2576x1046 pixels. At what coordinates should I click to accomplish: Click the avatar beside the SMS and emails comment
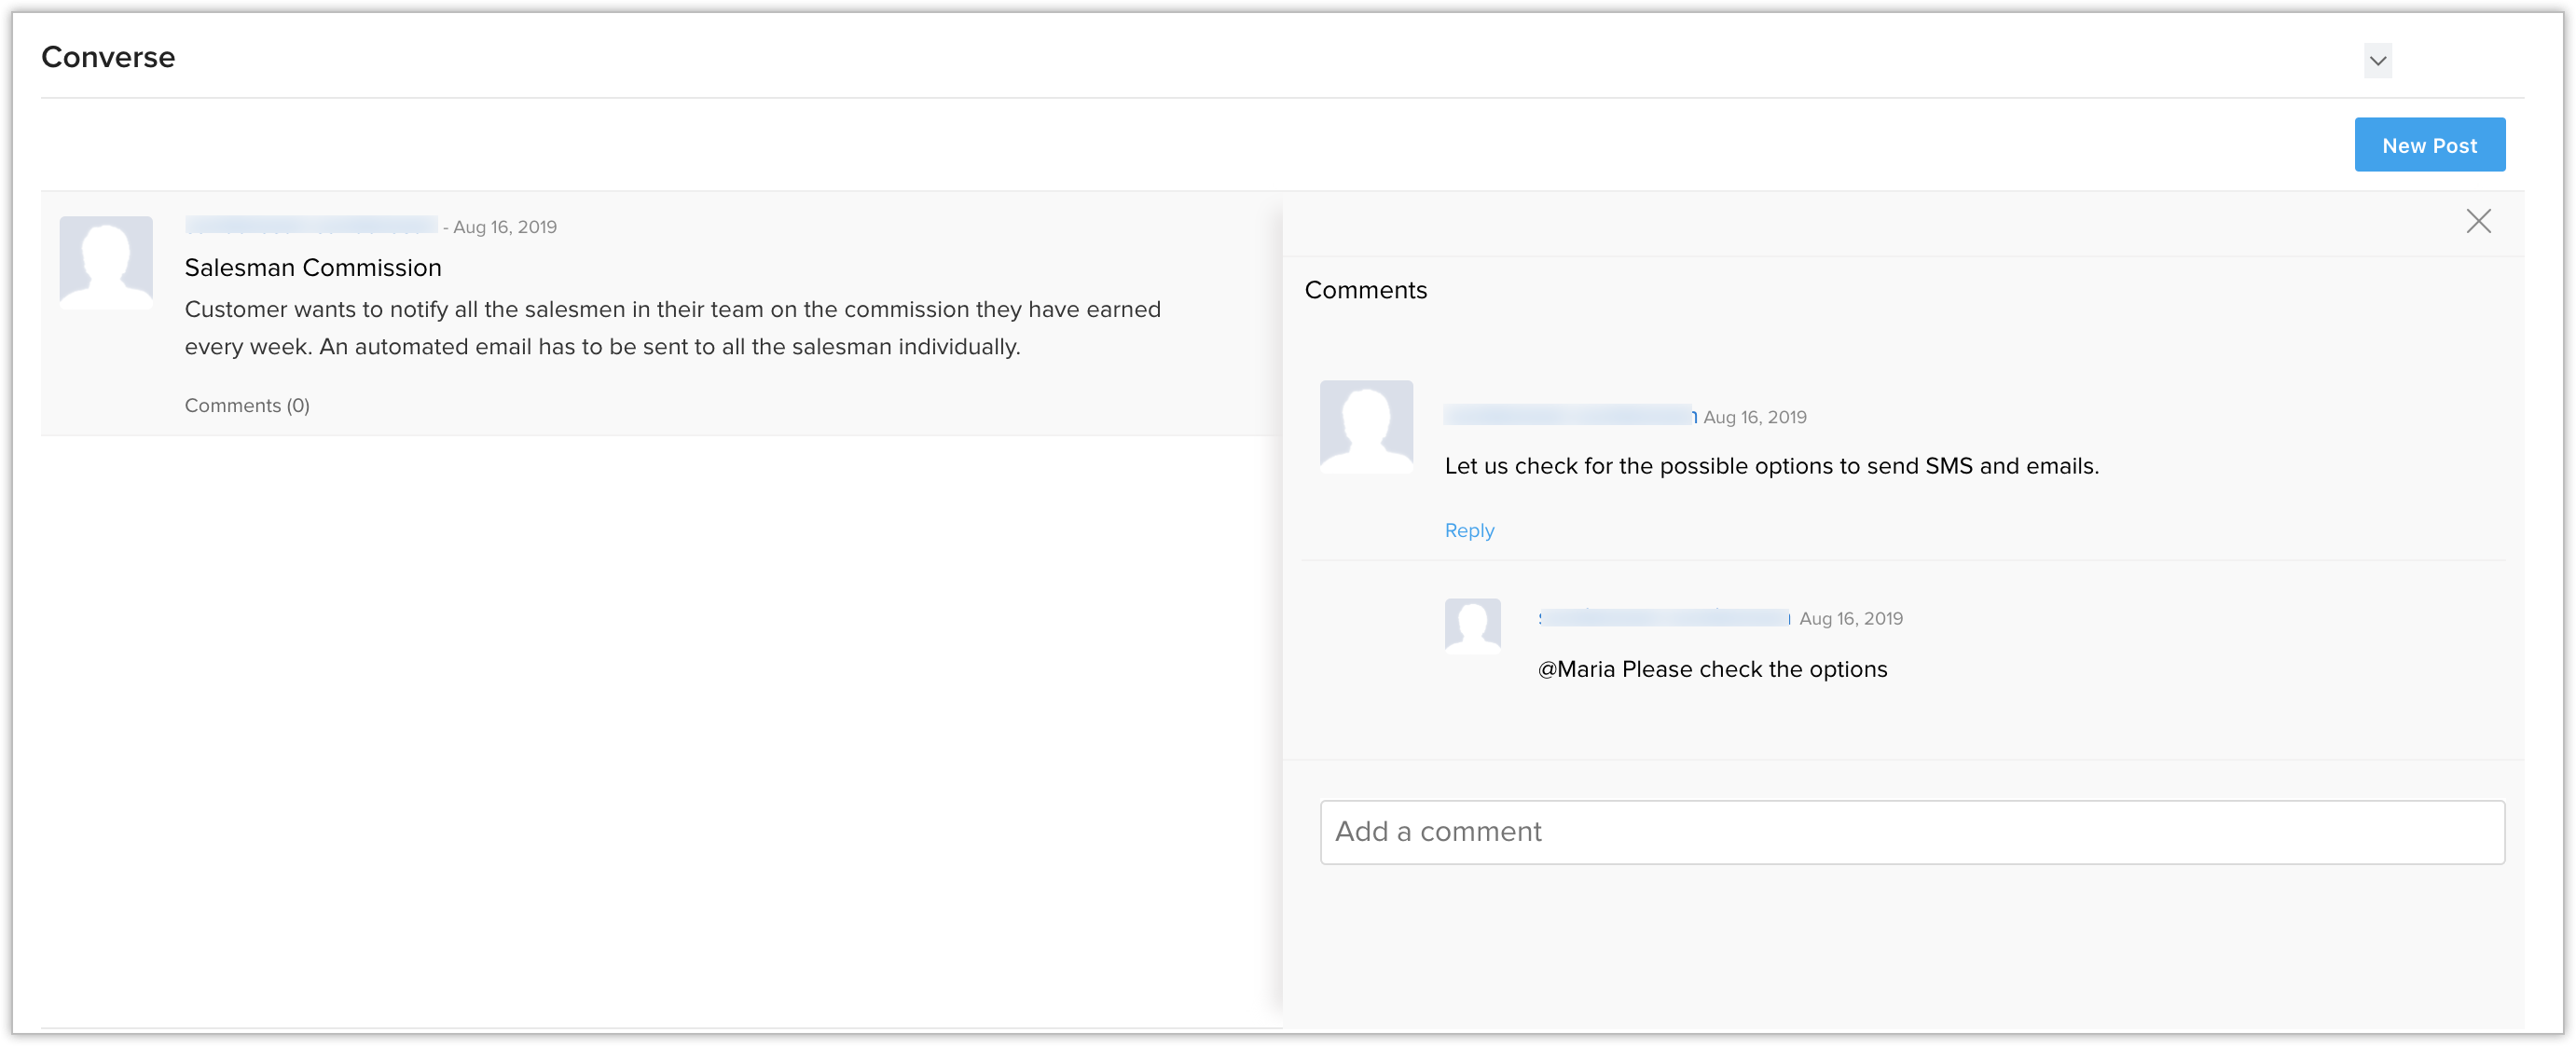[1365, 426]
